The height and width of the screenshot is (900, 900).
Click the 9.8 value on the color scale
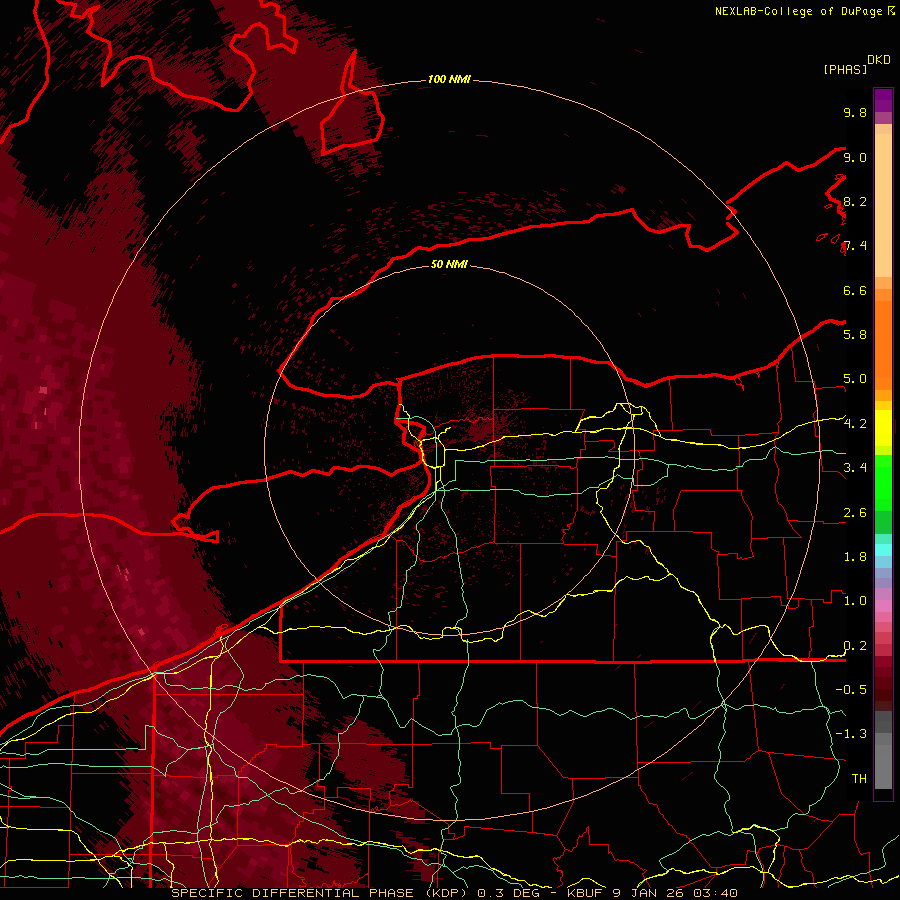click(855, 112)
